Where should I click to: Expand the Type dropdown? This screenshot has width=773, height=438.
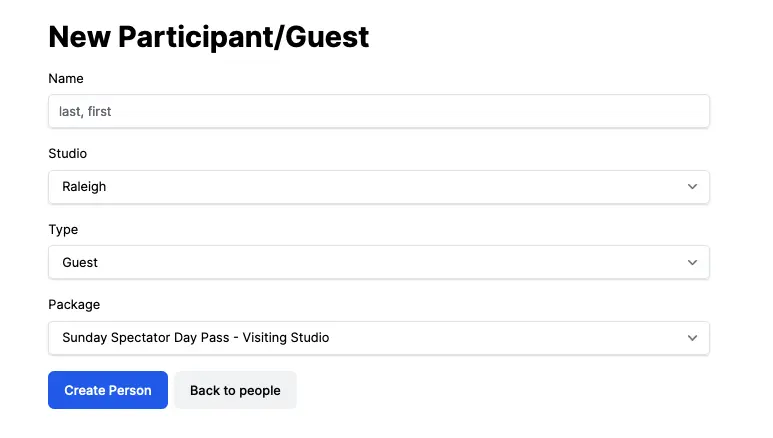(x=378, y=262)
